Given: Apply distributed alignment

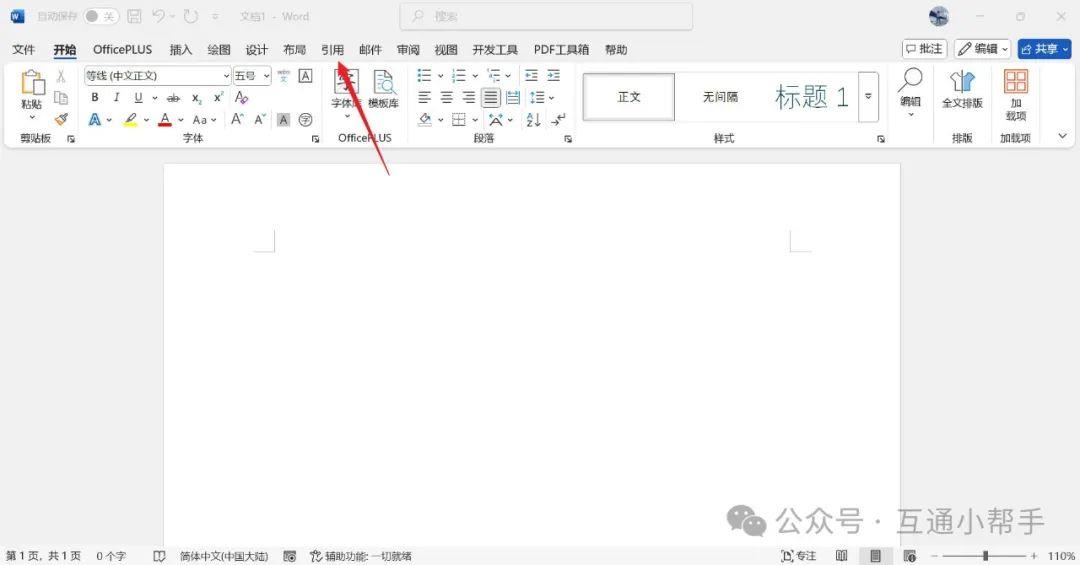Looking at the screenshot, I should click(512, 98).
